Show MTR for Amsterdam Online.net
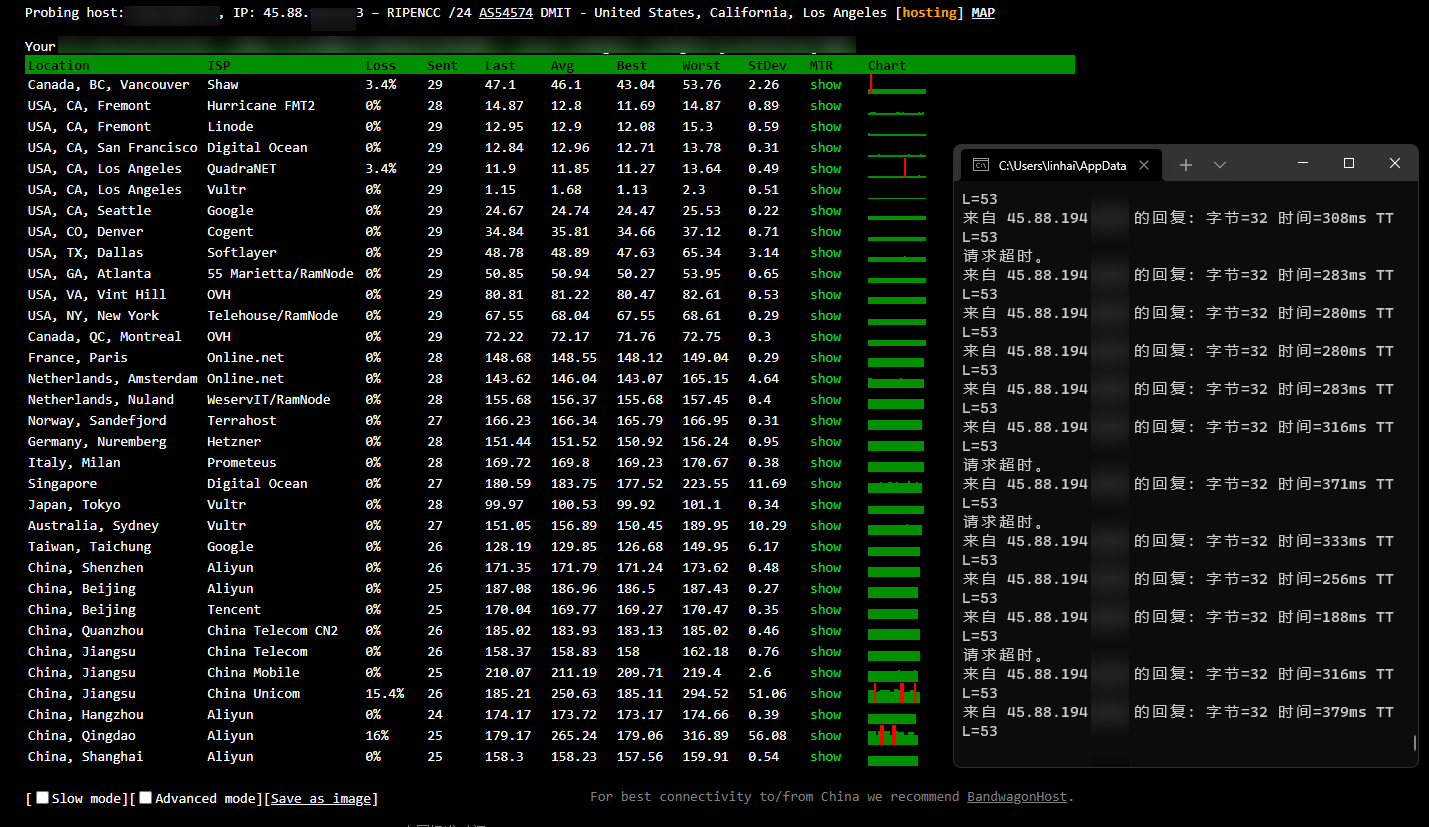The height and width of the screenshot is (827, 1429). pyautogui.click(x=826, y=379)
